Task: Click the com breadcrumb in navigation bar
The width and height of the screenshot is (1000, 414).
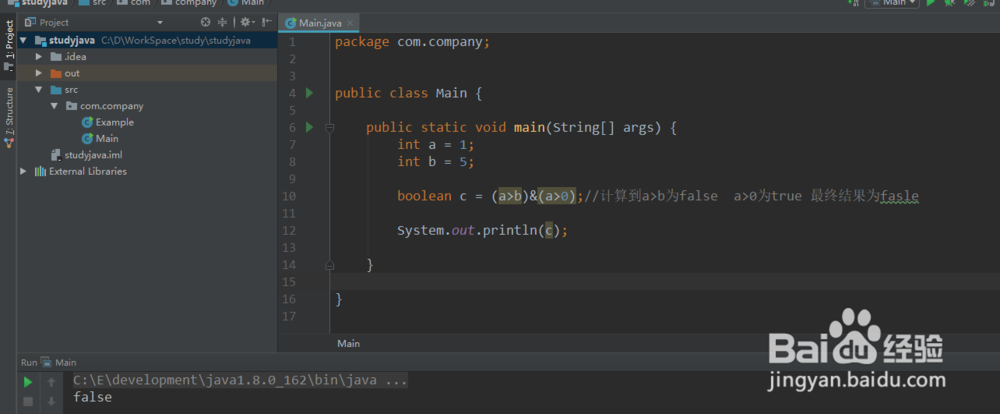Action: coord(133,3)
